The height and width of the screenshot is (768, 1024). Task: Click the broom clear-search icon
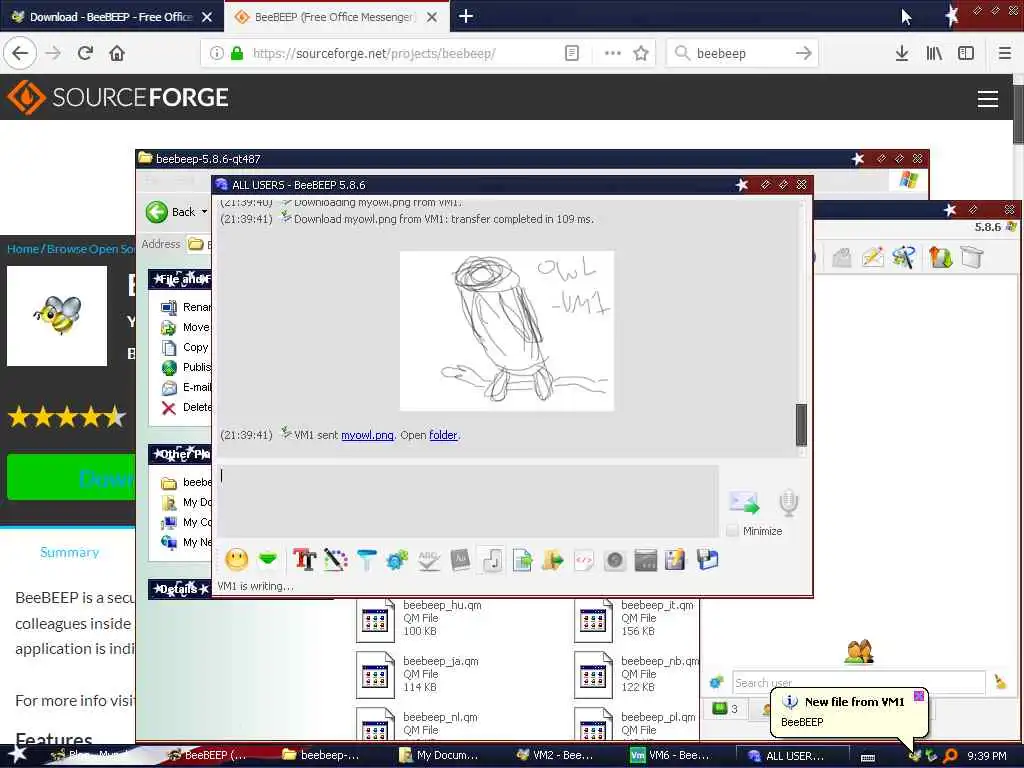(x=1000, y=682)
